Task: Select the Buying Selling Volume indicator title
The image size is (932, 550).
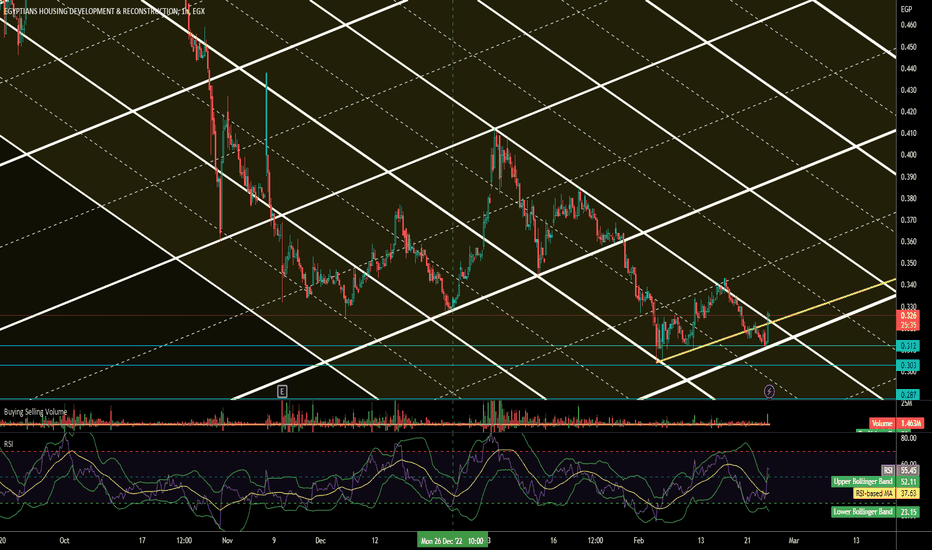Action: [35, 411]
